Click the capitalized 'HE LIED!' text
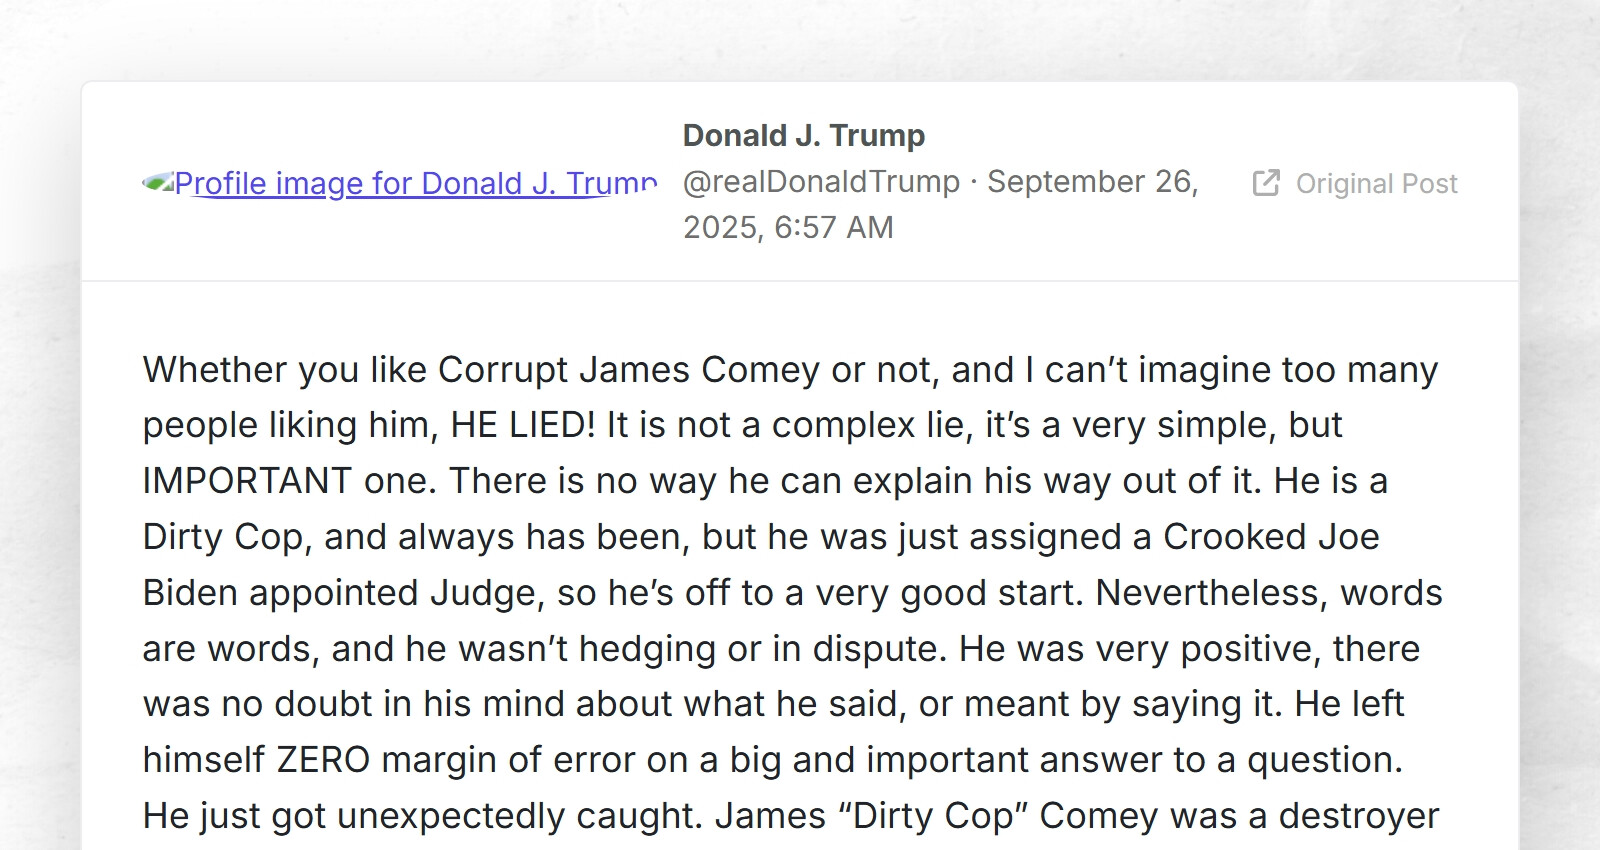The width and height of the screenshot is (1600, 850). [523, 425]
